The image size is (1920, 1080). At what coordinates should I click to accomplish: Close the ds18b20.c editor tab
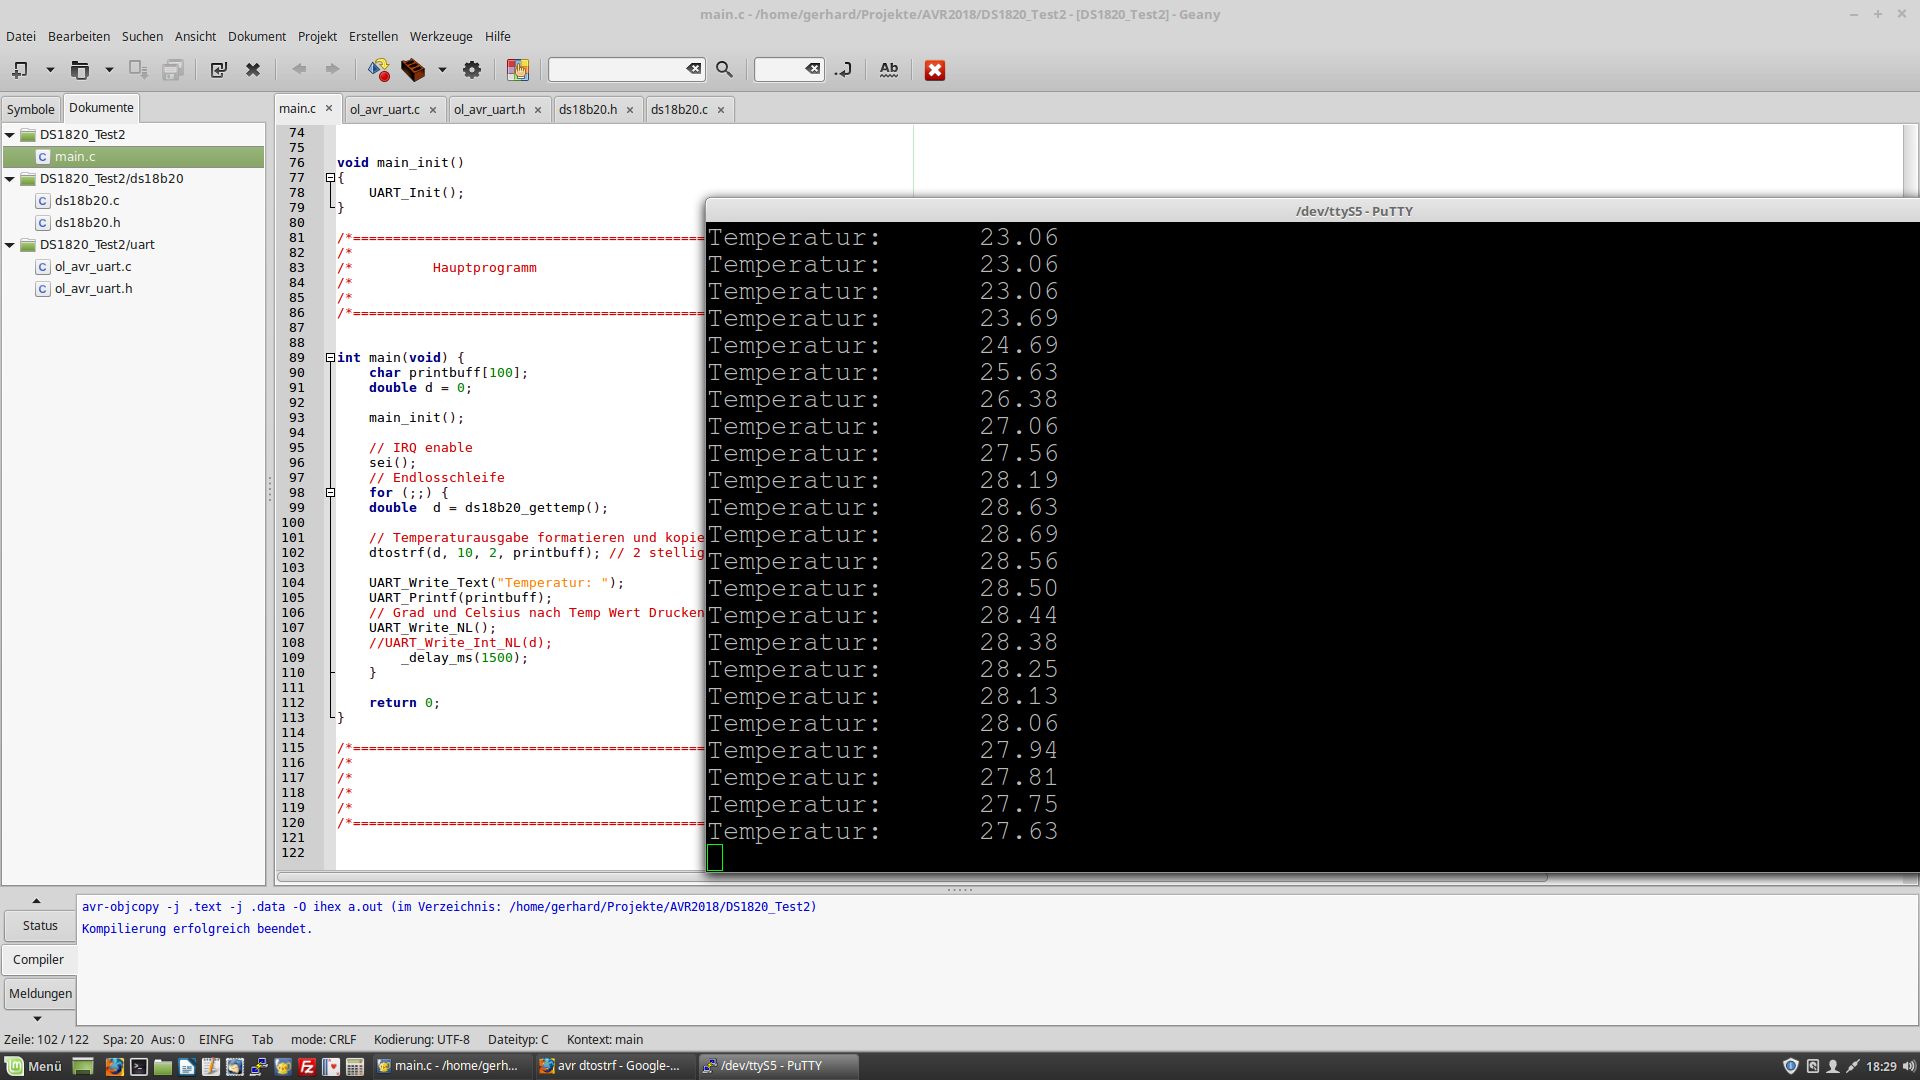tap(721, 110)
